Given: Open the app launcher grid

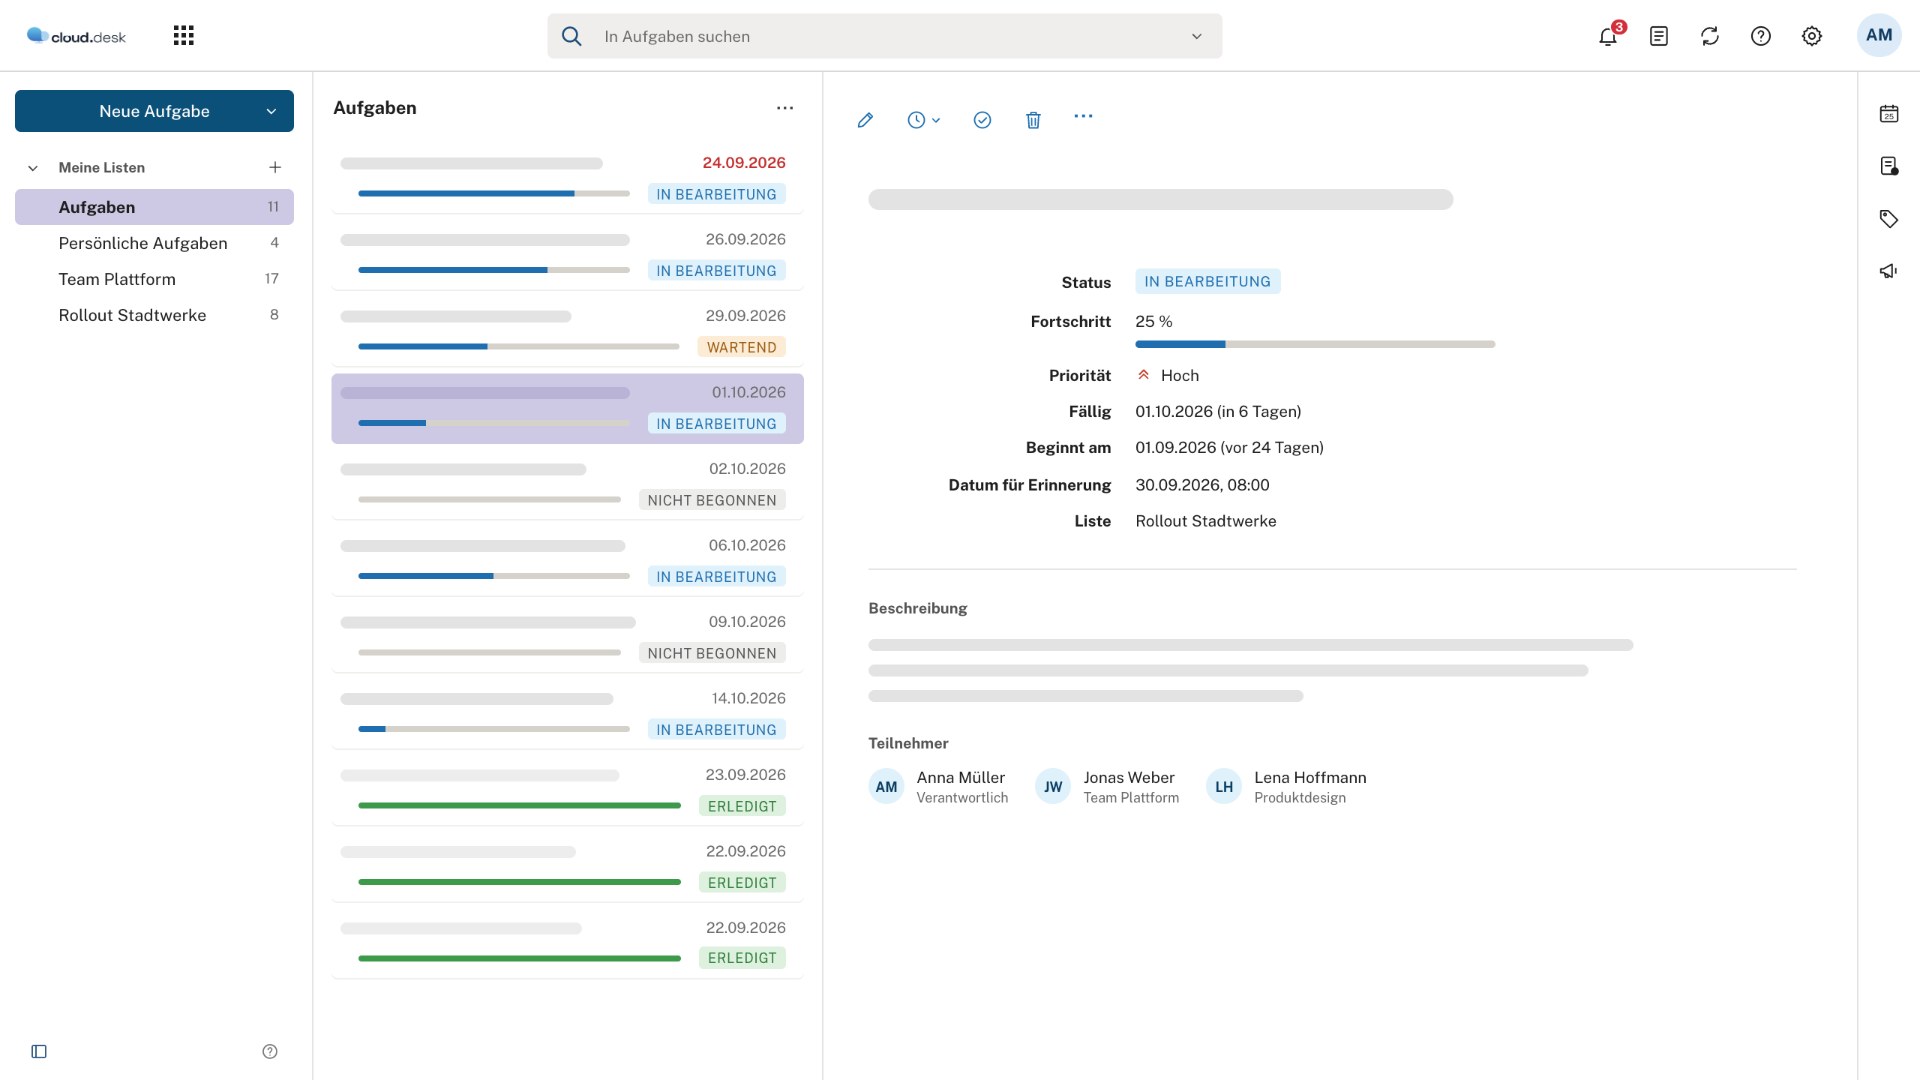Looking at the screenshot, I should point(183,36).
